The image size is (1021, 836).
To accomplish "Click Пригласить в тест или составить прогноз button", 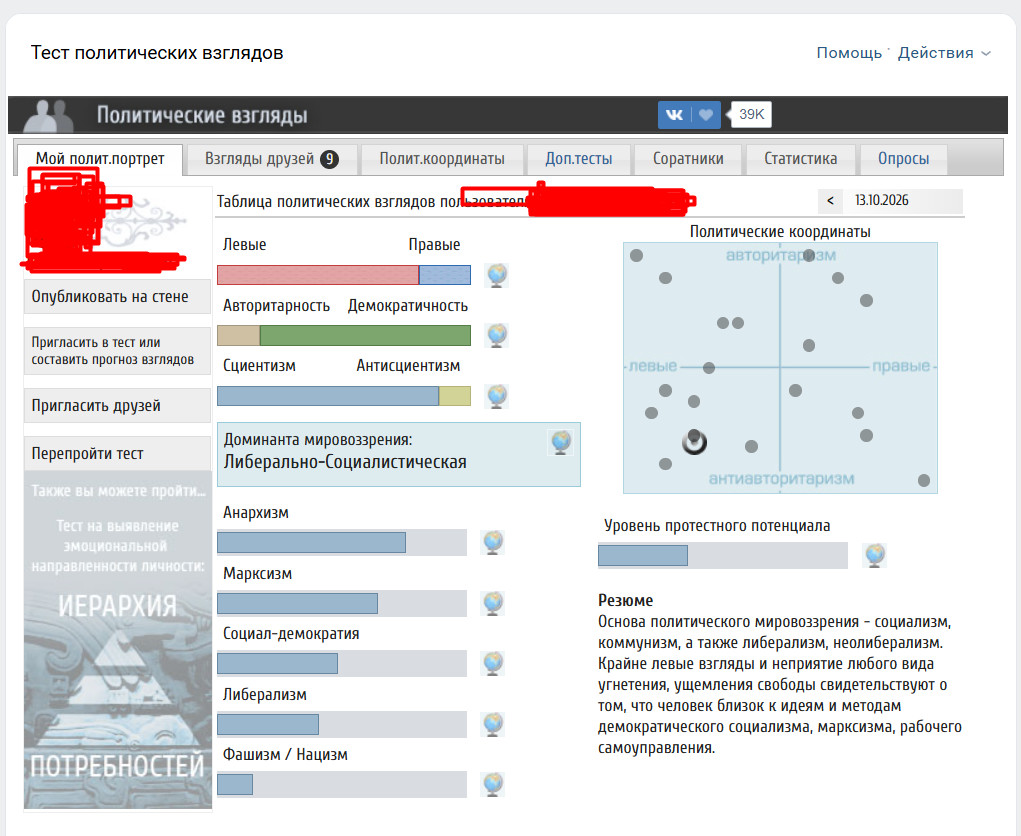I will click(x=117, y=351).
